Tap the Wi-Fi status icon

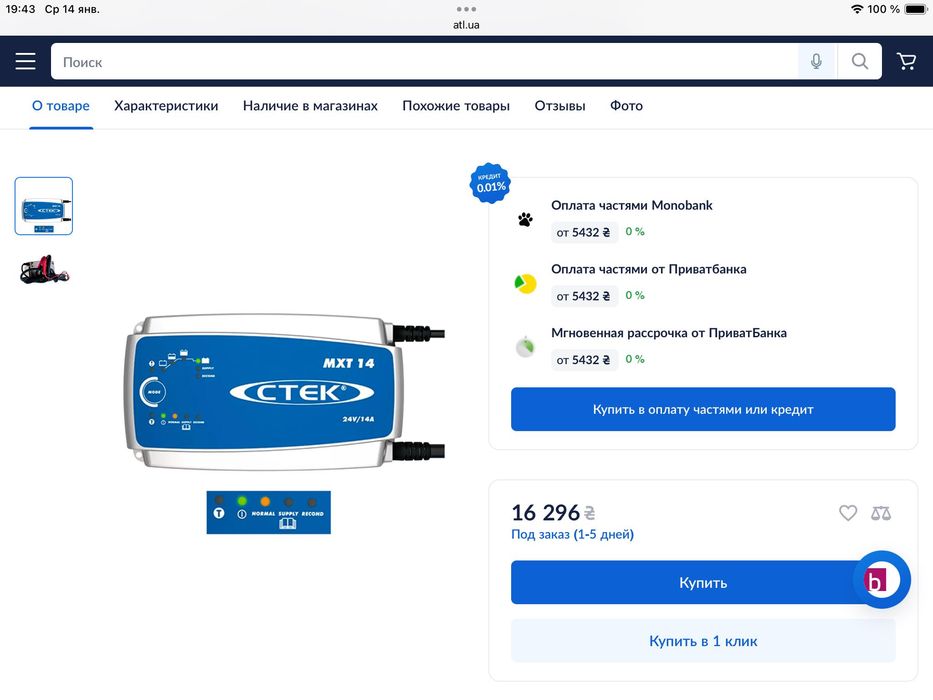coord(856,9)
